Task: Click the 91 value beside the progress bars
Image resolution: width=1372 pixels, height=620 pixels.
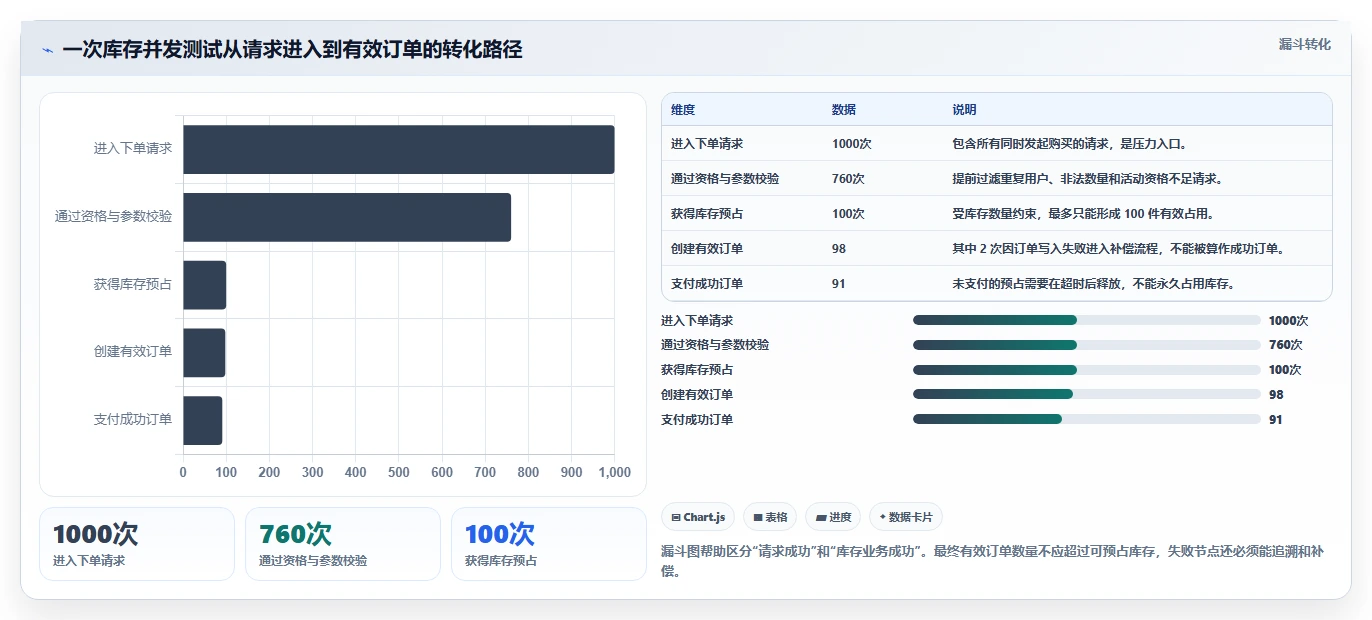Action: click(x=1276, y=420)
